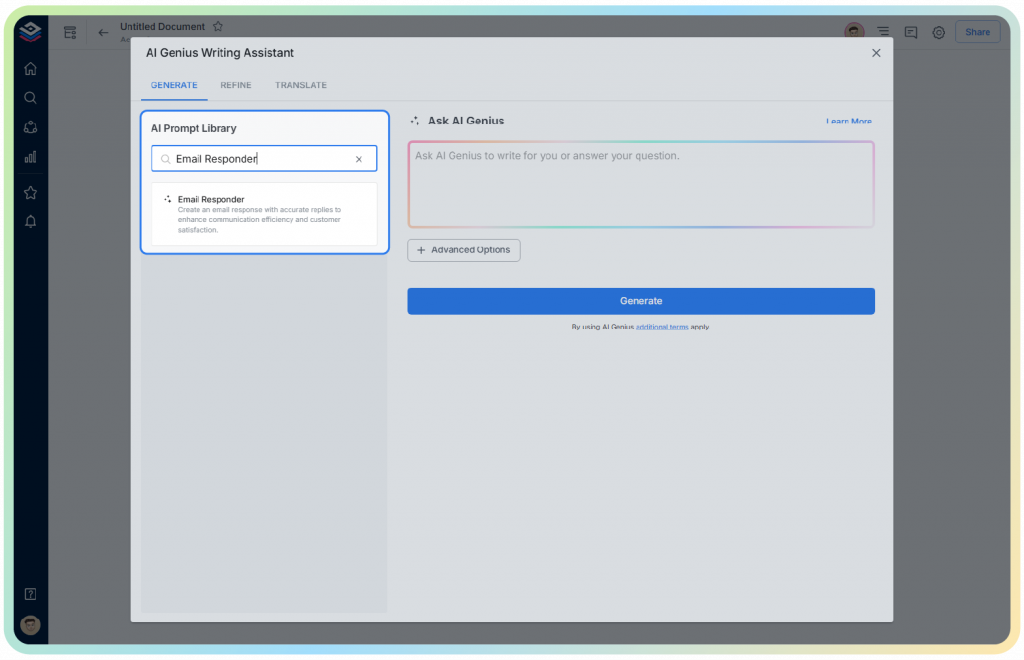Open the Learn More link
1024x660 pixels.
(x=848, y=121)
